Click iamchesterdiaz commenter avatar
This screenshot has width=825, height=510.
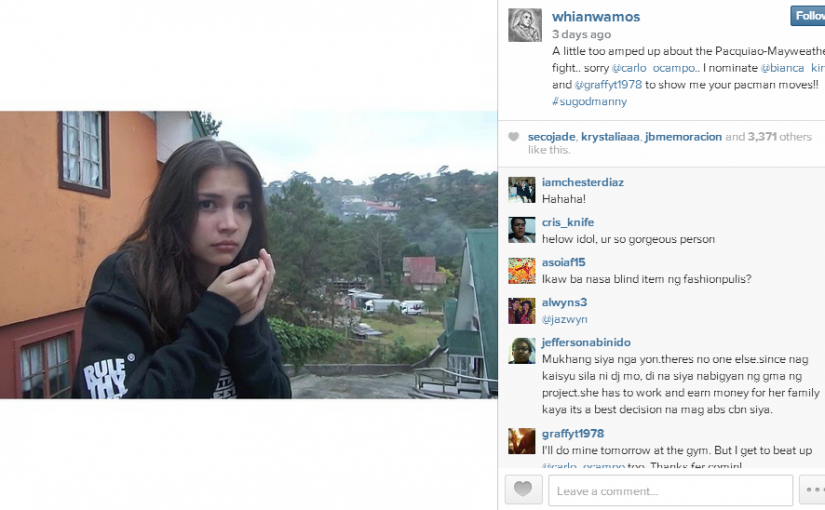521,190
